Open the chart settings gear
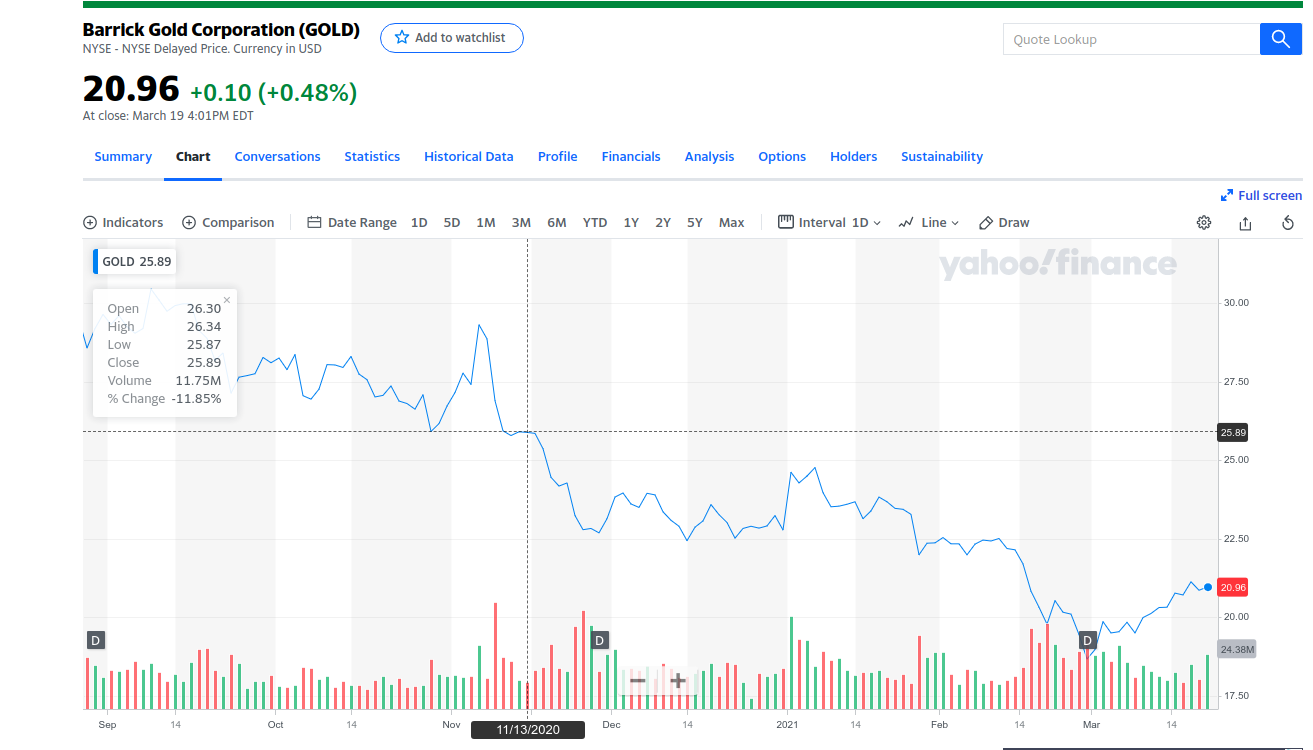Image resolution: width=1313 pixels, height=750 pixels. click(1203, 222)
